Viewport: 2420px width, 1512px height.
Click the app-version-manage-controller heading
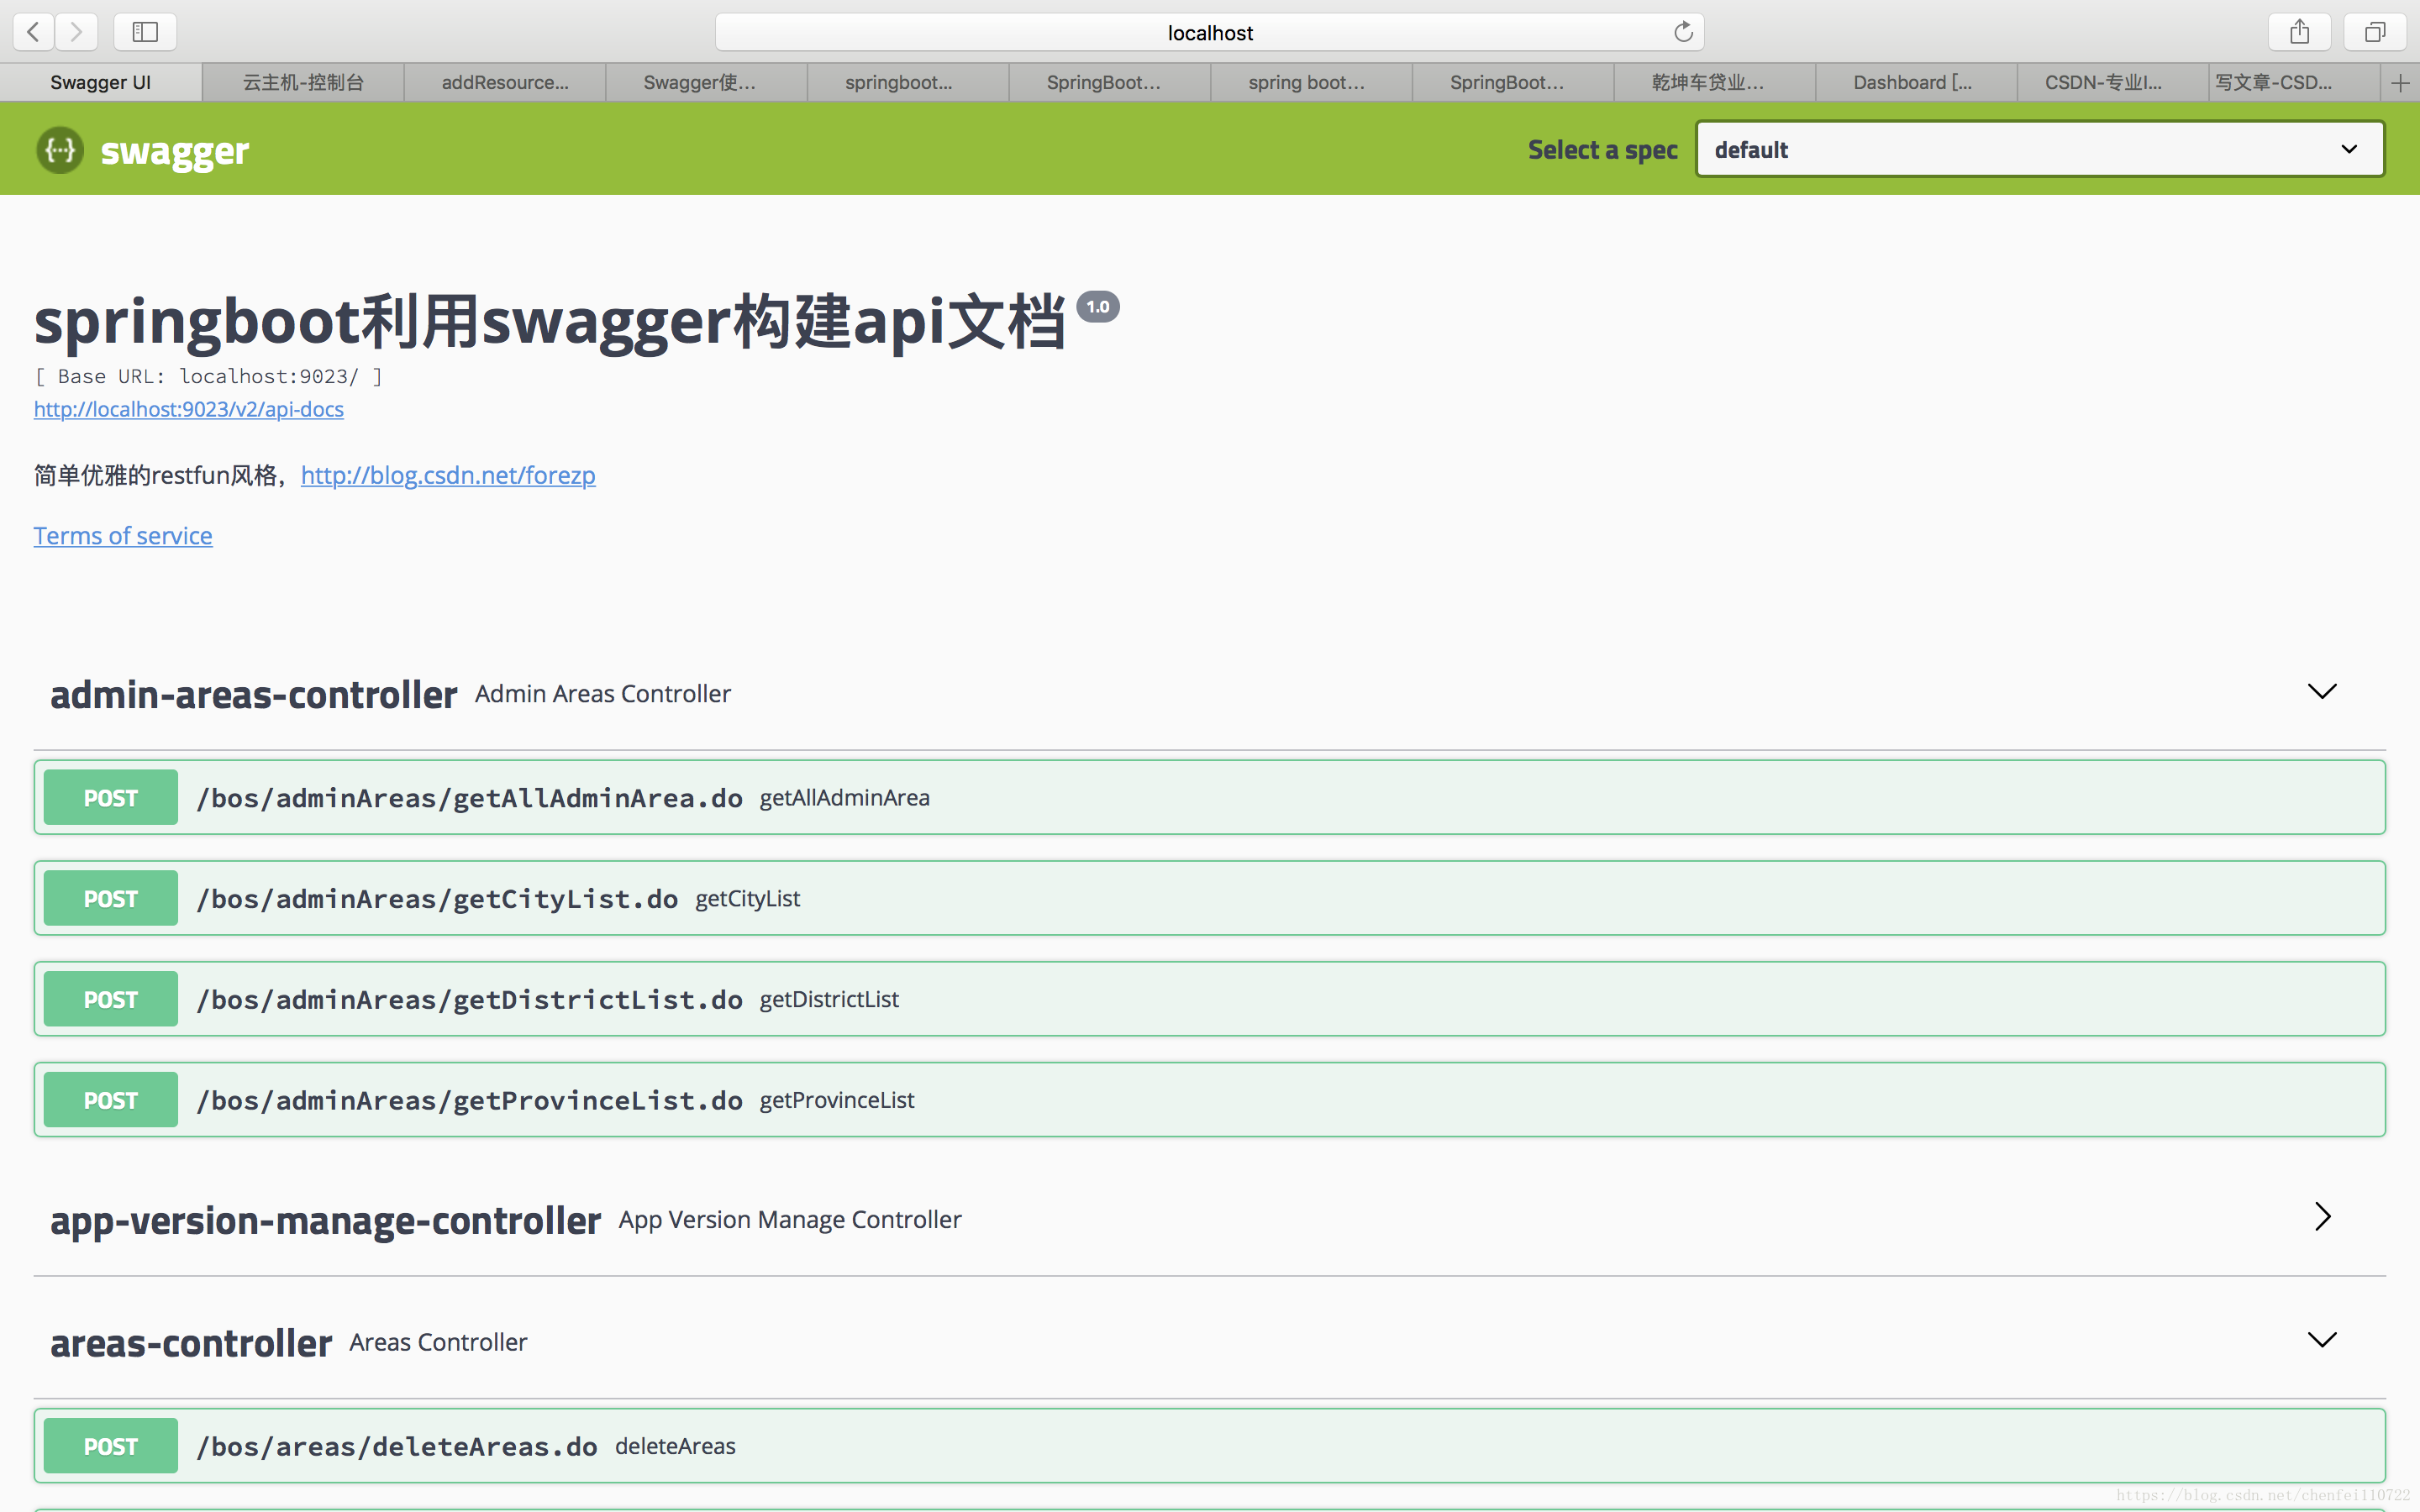coord(326,1221)
